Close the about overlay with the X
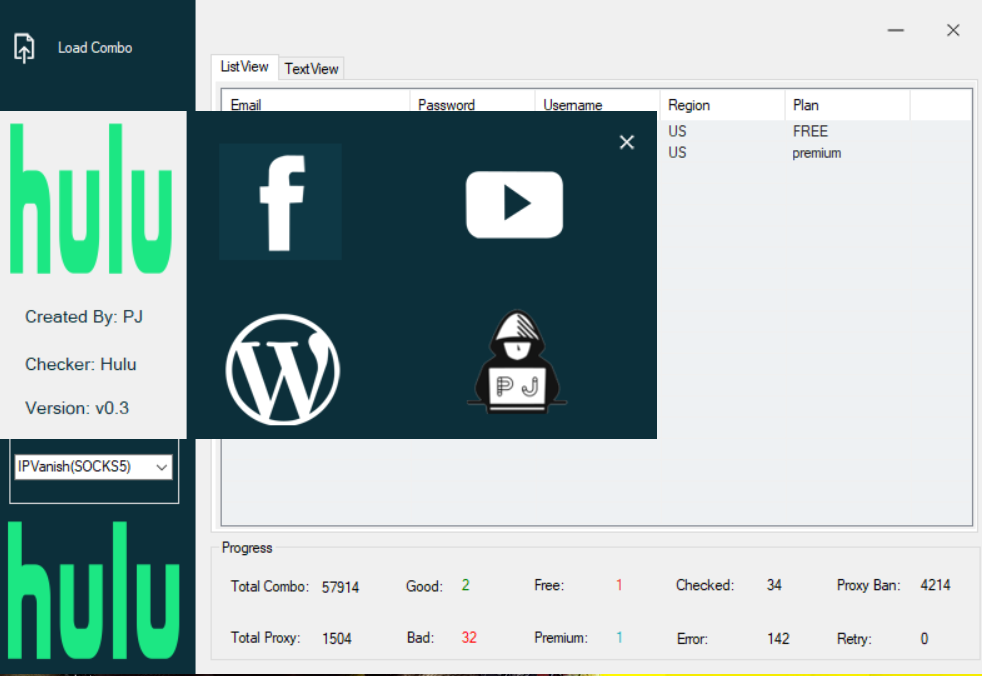Viewport: 982px width, 676px height. (627, 142)
